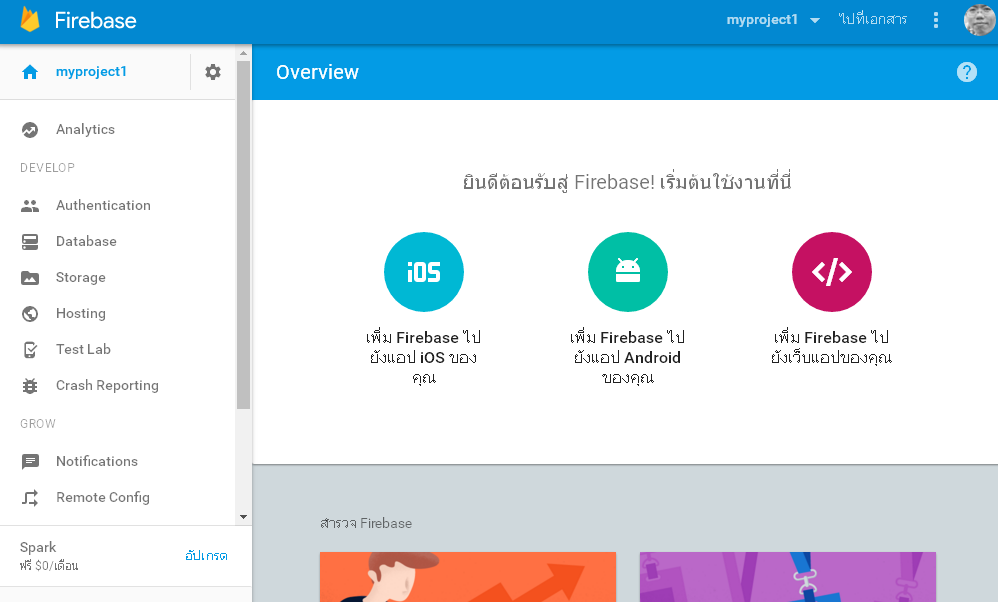Click the Hosting globe icon
Image resolution: width=998 pixels, height=602 pixels.
pos(30,314)
